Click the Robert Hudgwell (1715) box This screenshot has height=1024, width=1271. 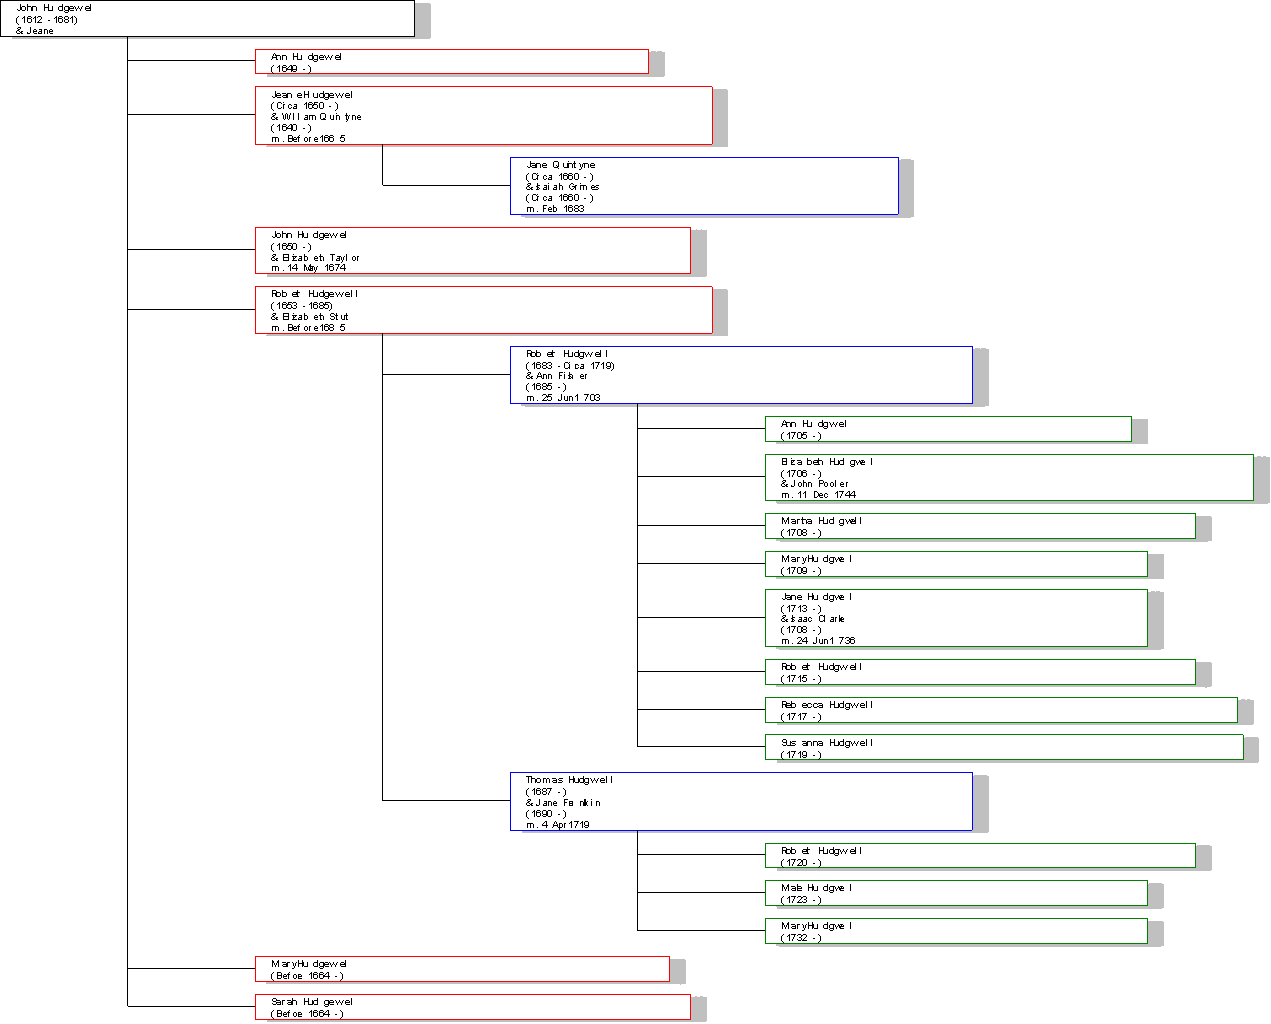tap(980, 672)
